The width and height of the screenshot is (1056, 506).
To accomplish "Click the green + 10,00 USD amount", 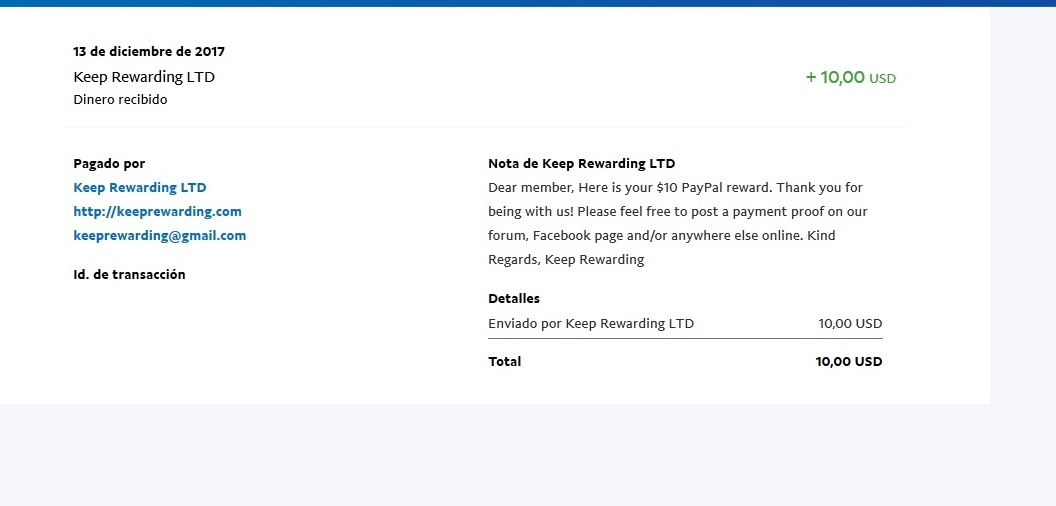I will (850, 78).
